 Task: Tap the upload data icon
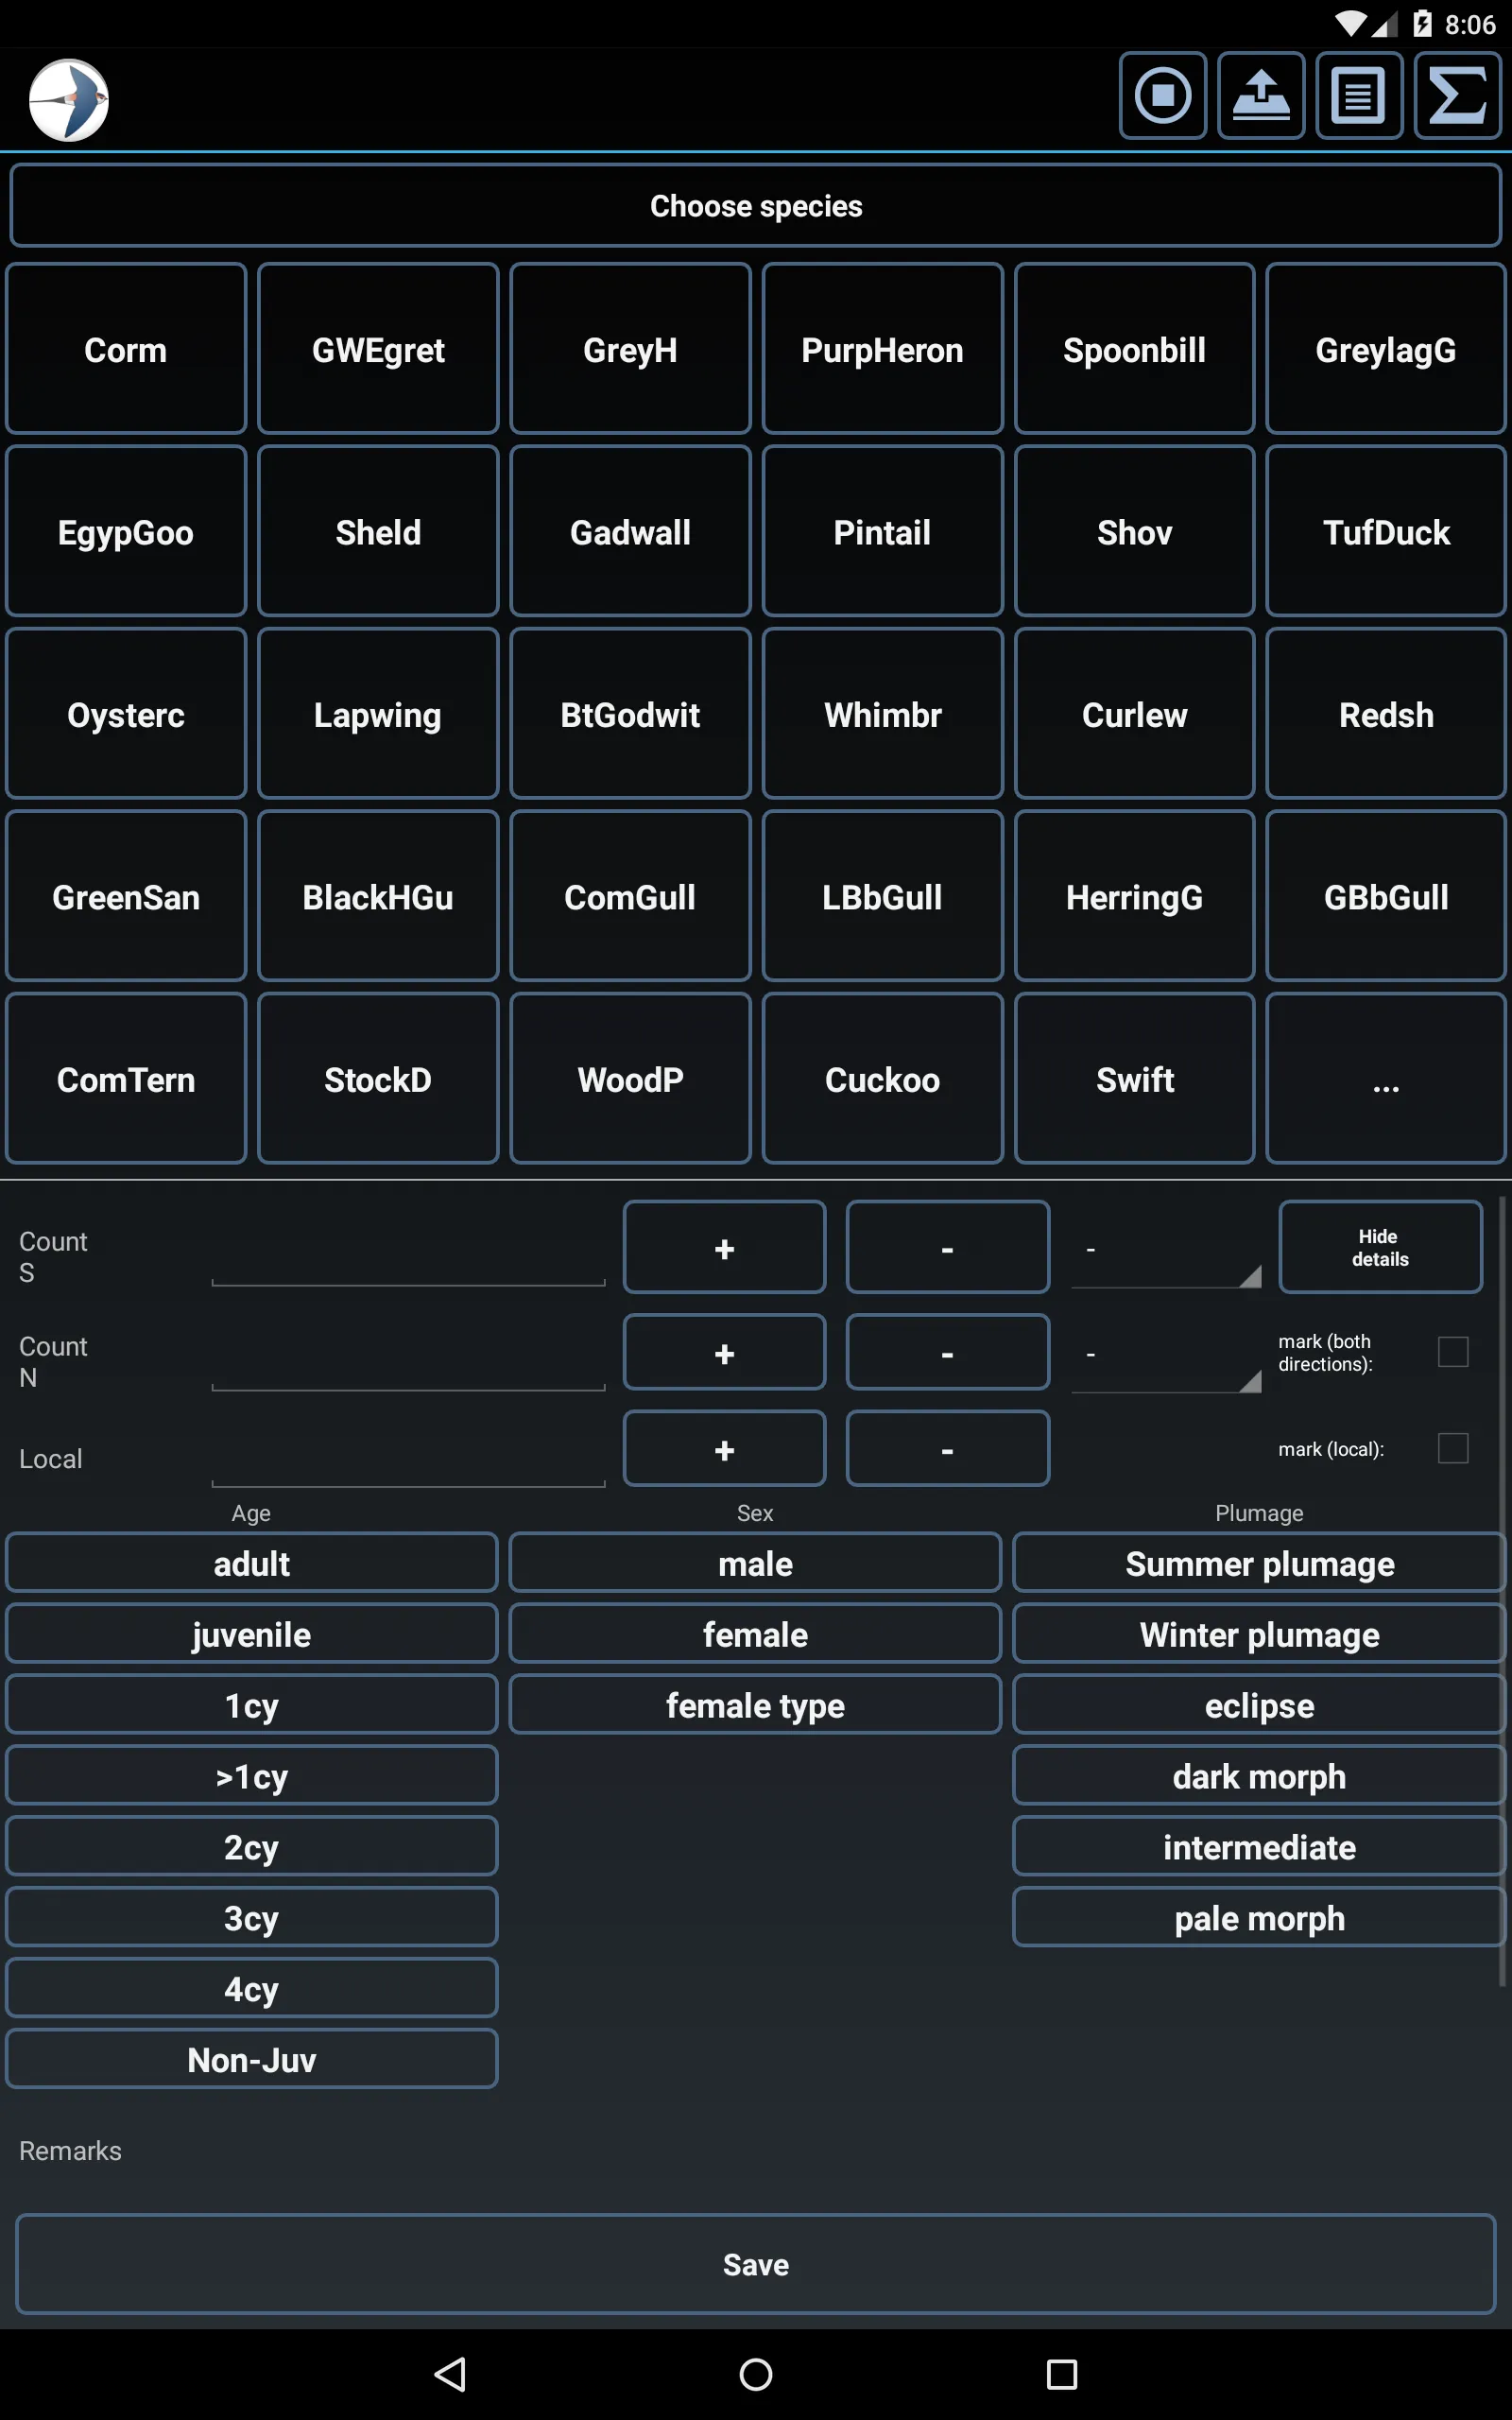(1261, 96)
